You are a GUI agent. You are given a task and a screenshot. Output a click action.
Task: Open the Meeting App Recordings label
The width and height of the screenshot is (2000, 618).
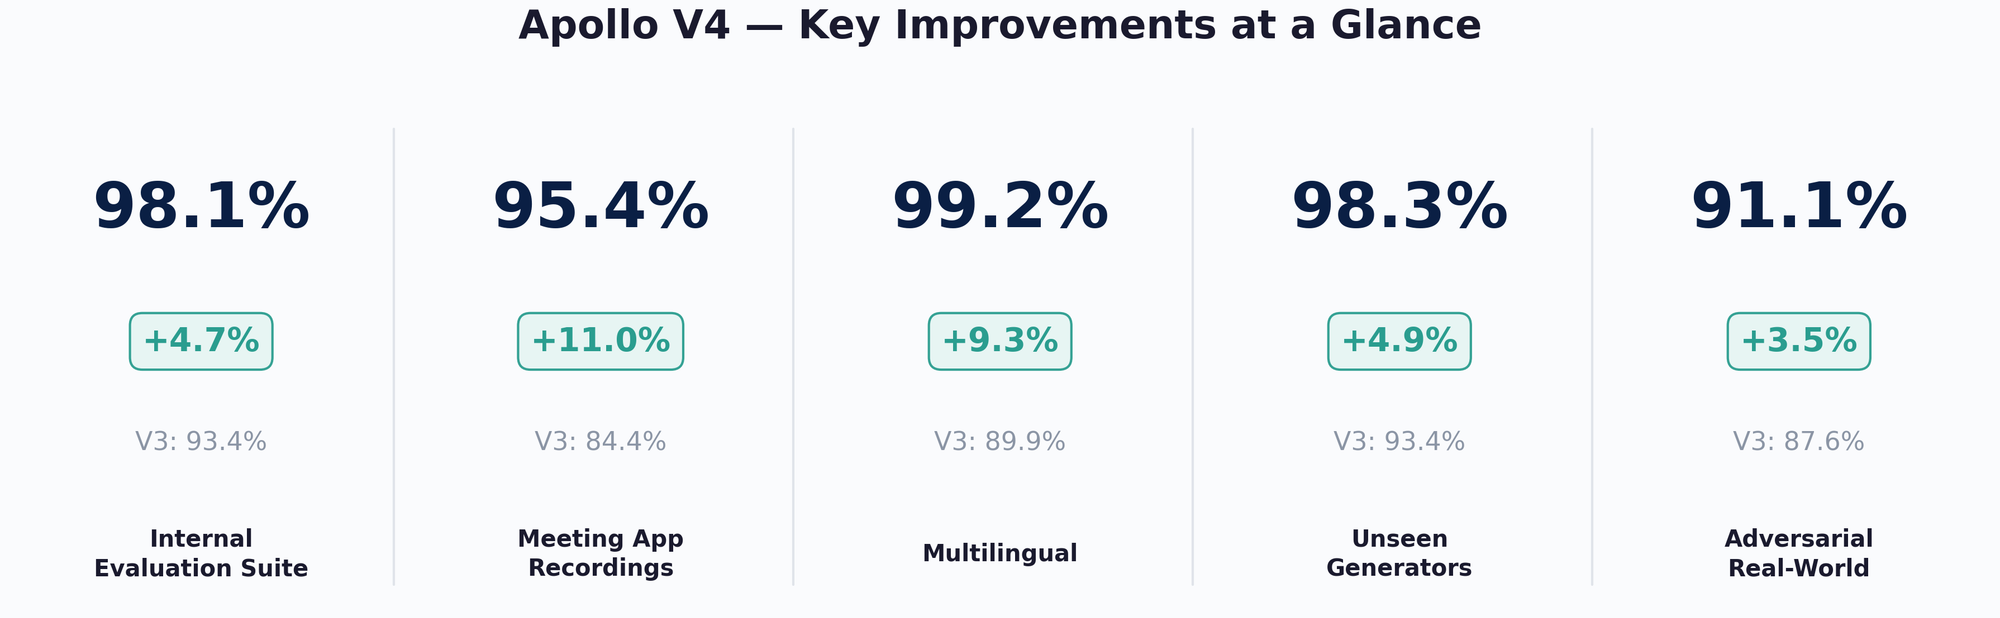(600, 553)
